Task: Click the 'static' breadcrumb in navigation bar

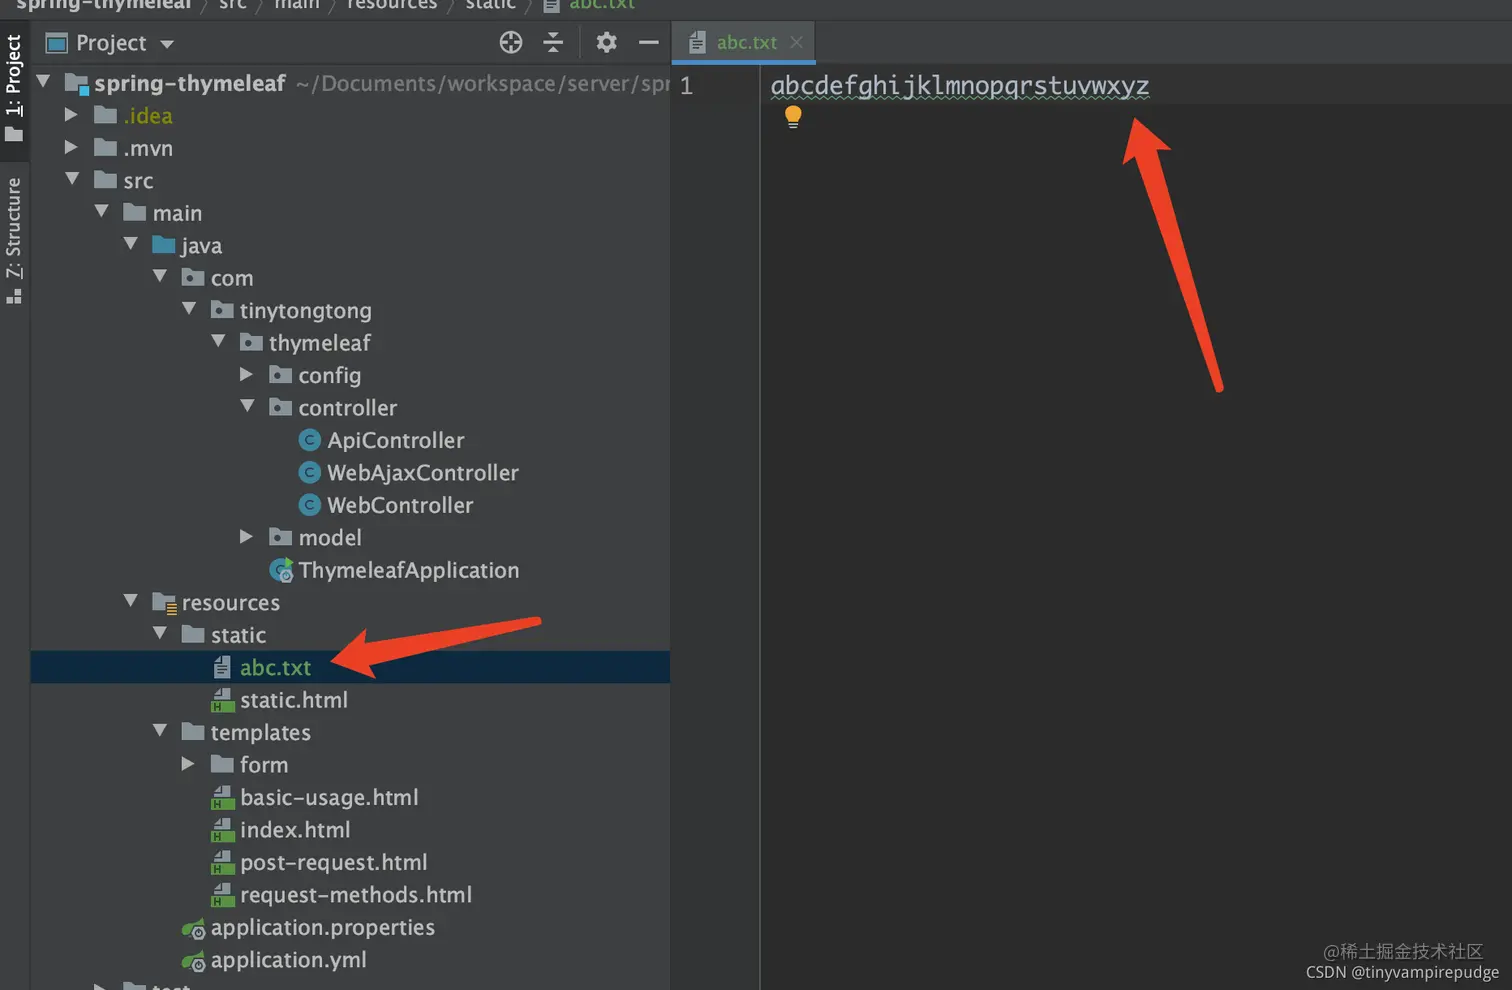Action: click(490, 5)
